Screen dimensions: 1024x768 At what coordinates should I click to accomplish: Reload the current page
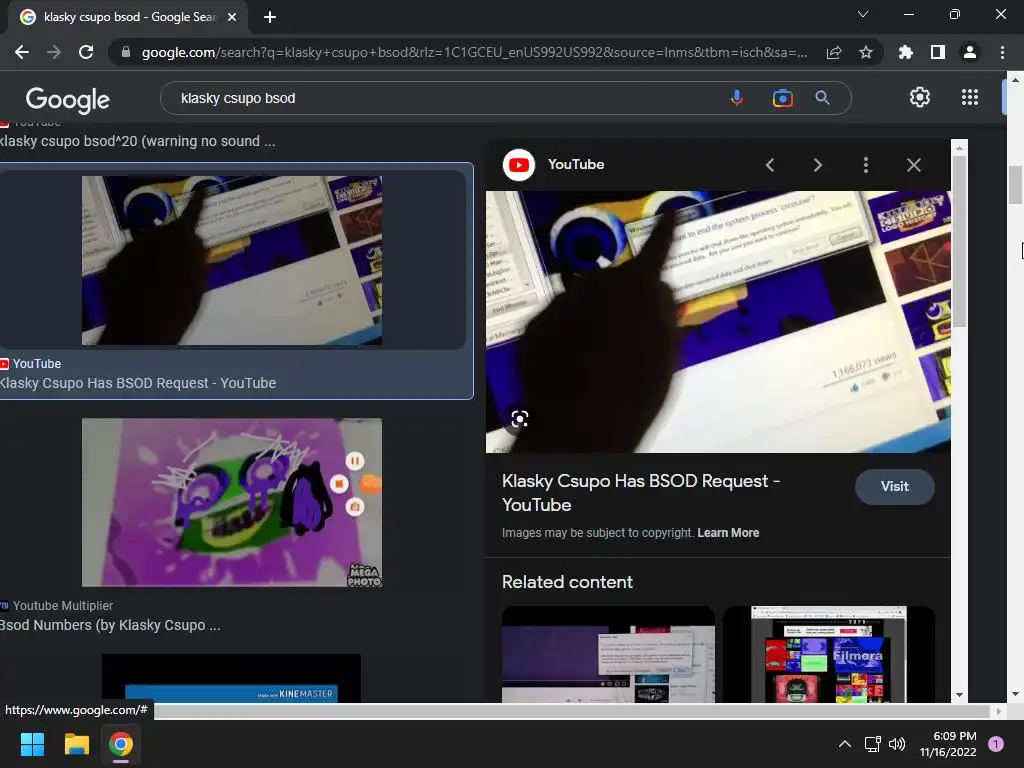(86, 52)
